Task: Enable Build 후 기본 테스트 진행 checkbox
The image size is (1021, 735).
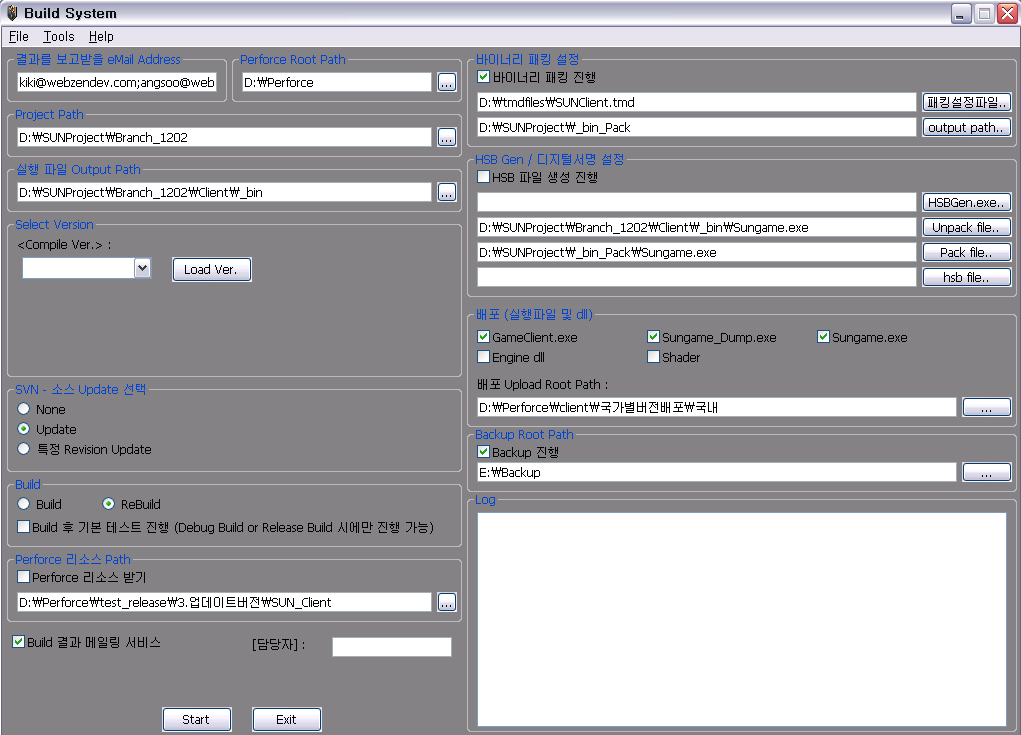Action: 23,527
